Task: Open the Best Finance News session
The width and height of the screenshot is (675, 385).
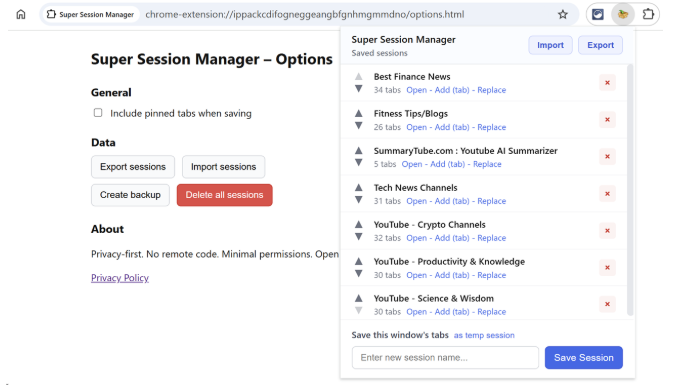Action: click(x=417, y=90)
